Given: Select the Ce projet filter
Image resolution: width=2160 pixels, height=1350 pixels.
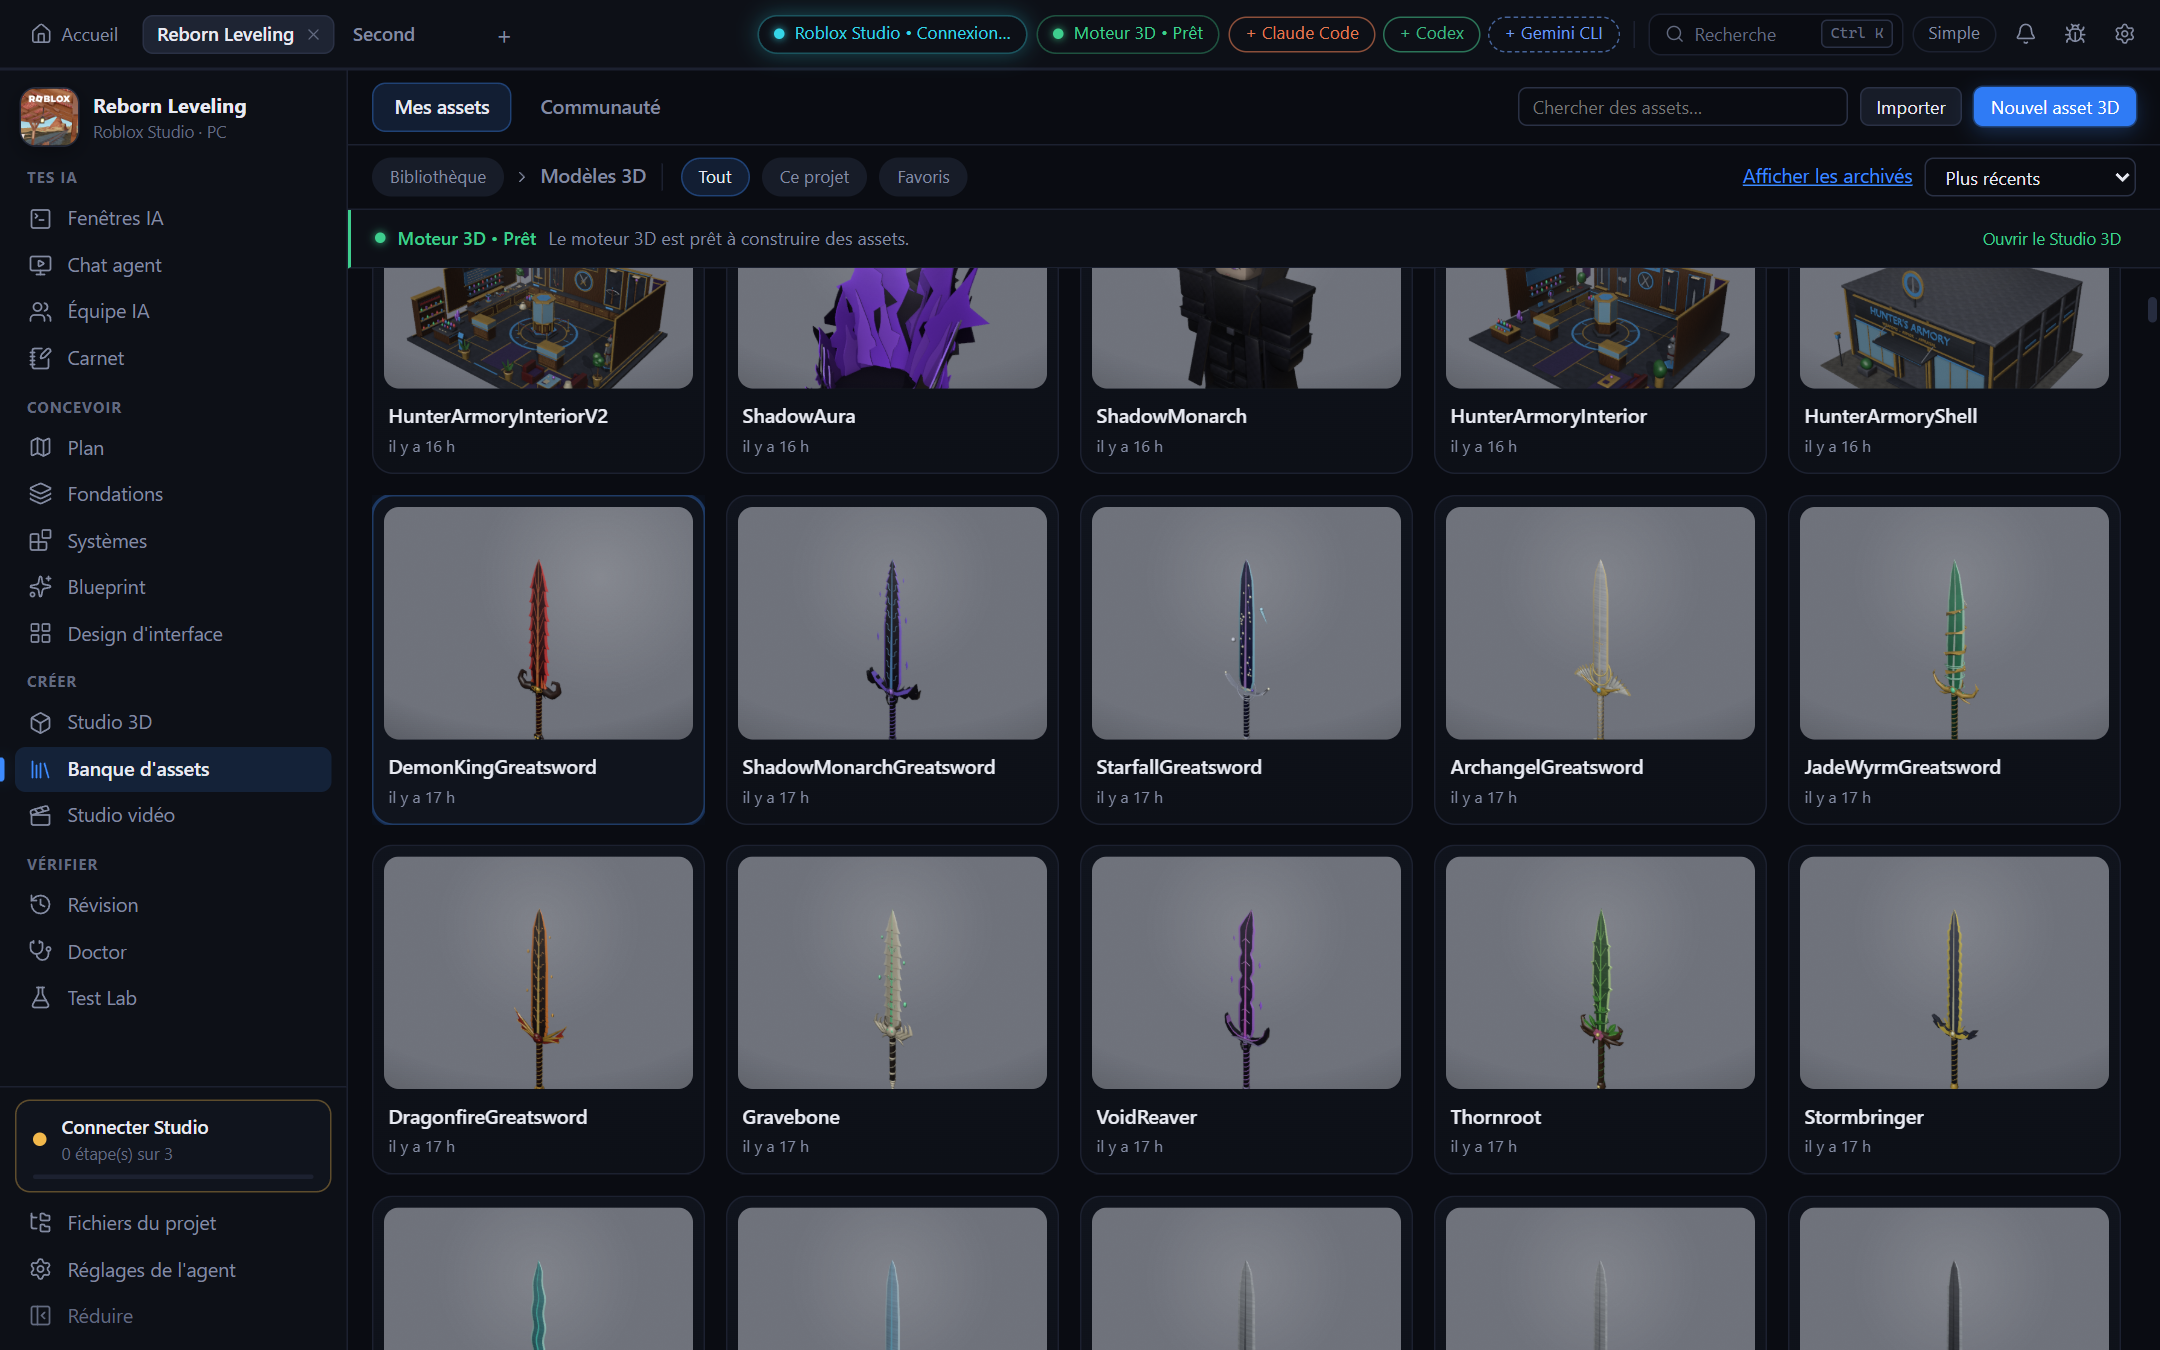Looking at the screenshot, I should [x=814, y=177].
